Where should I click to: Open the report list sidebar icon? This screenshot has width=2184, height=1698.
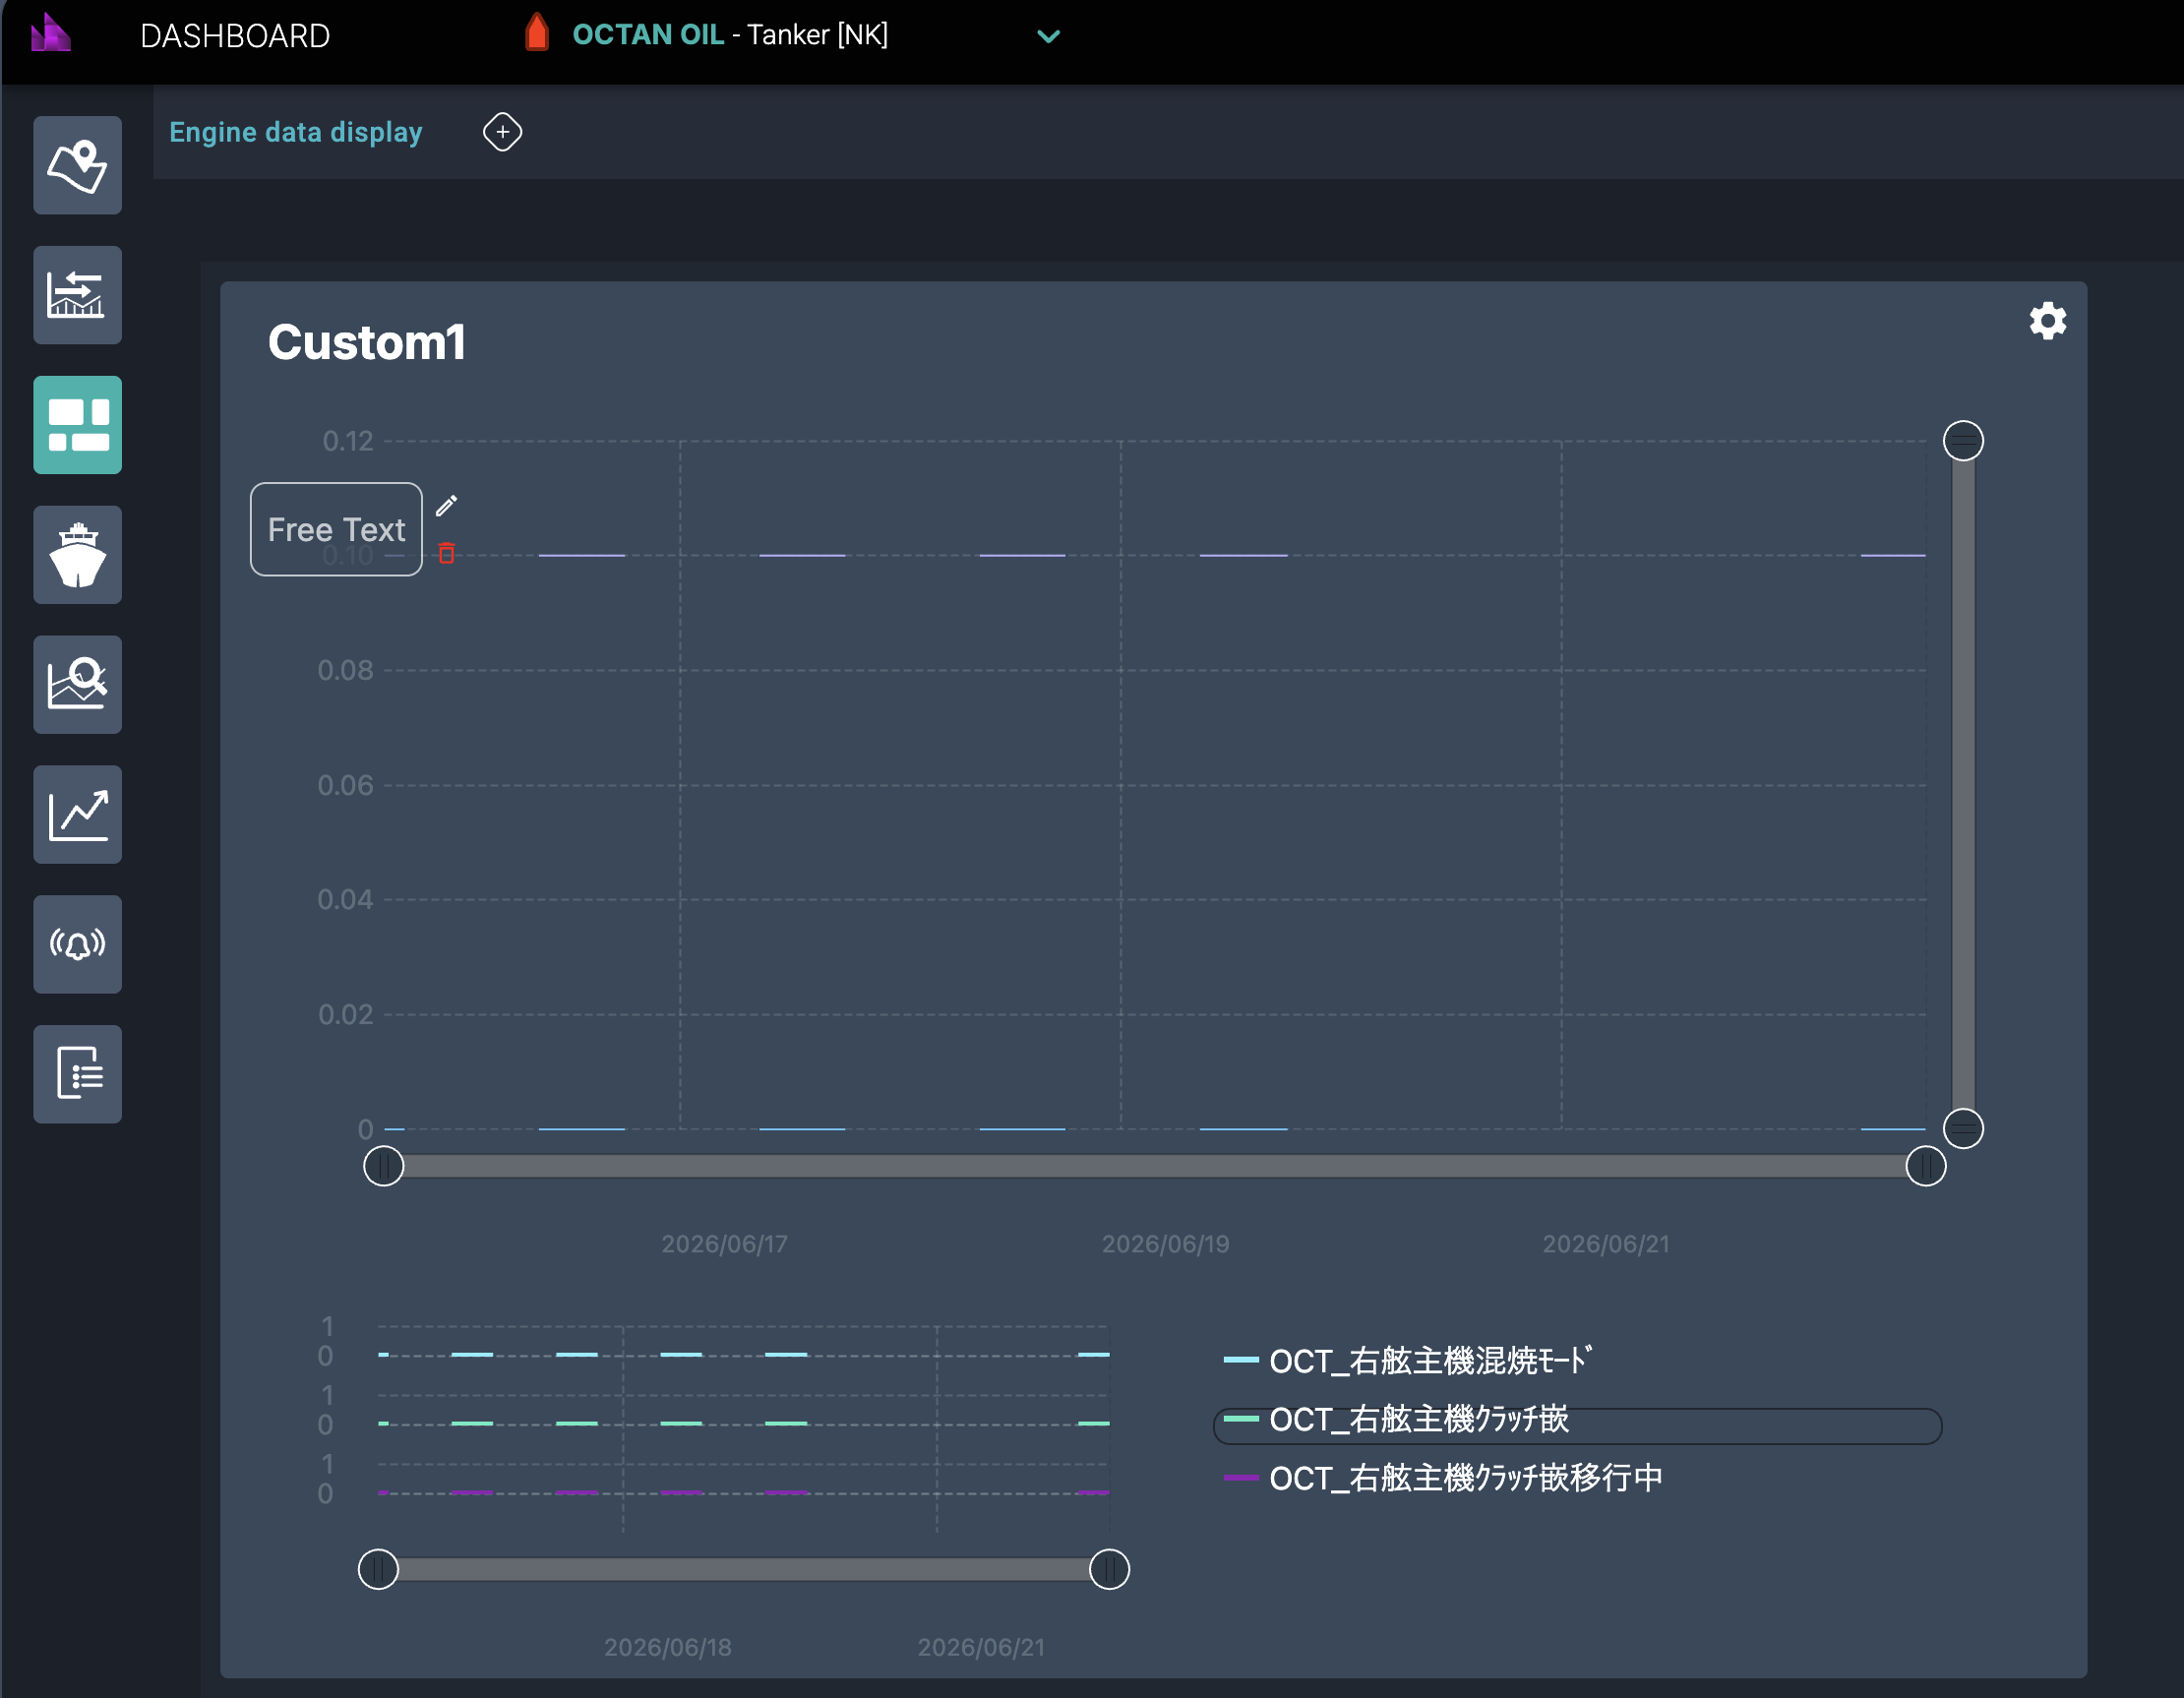[x=77, y=1074]
